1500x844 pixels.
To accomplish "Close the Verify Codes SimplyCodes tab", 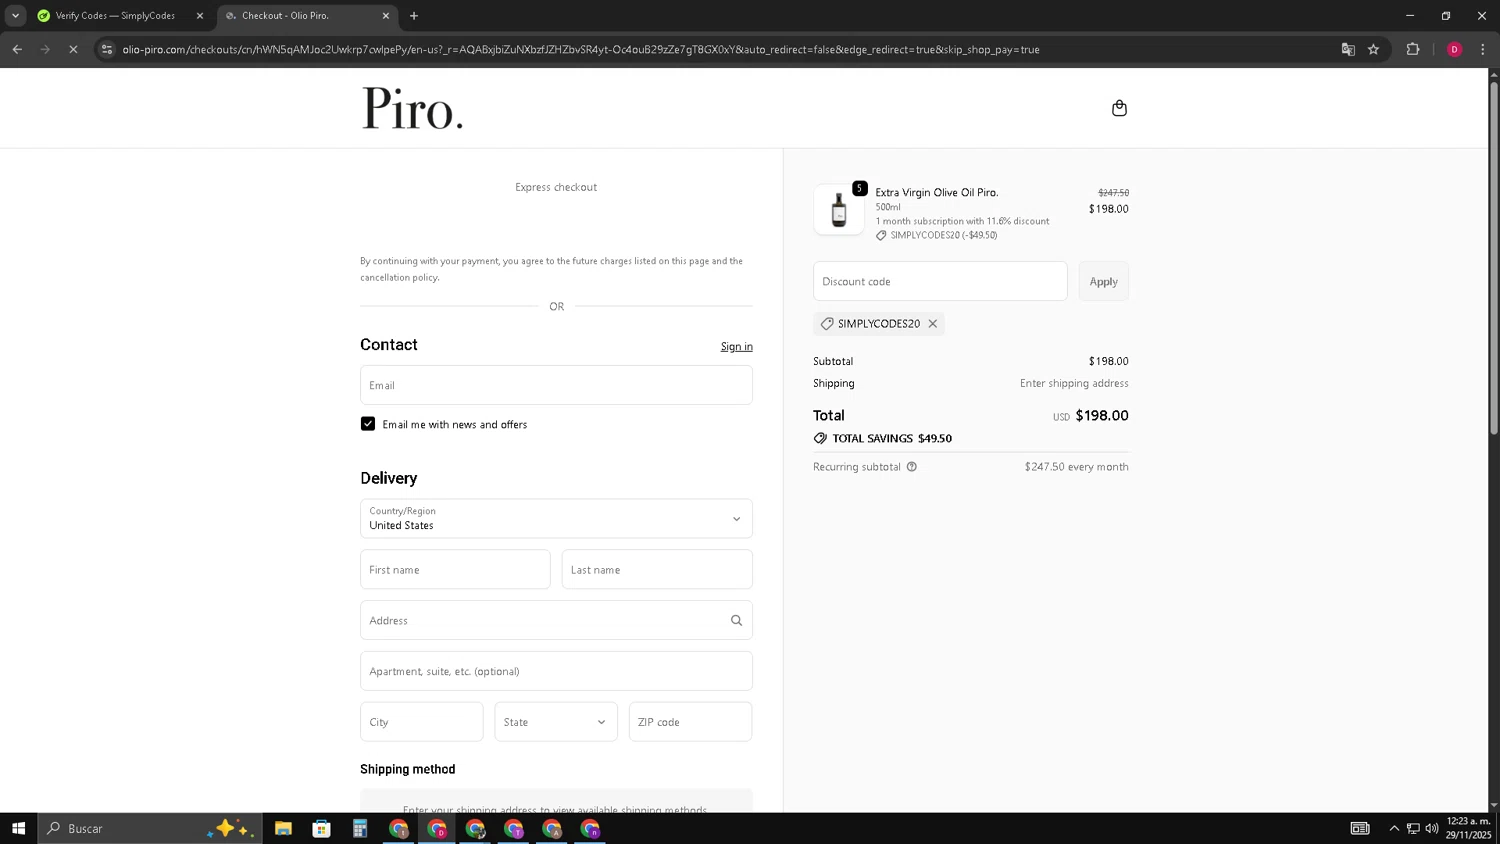I will click(200, 16).
